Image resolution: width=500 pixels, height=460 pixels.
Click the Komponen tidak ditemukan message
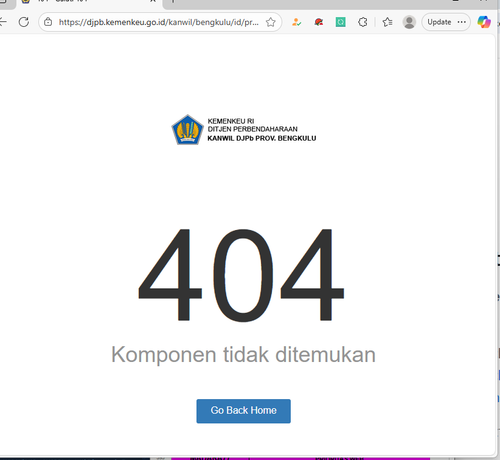243,354
